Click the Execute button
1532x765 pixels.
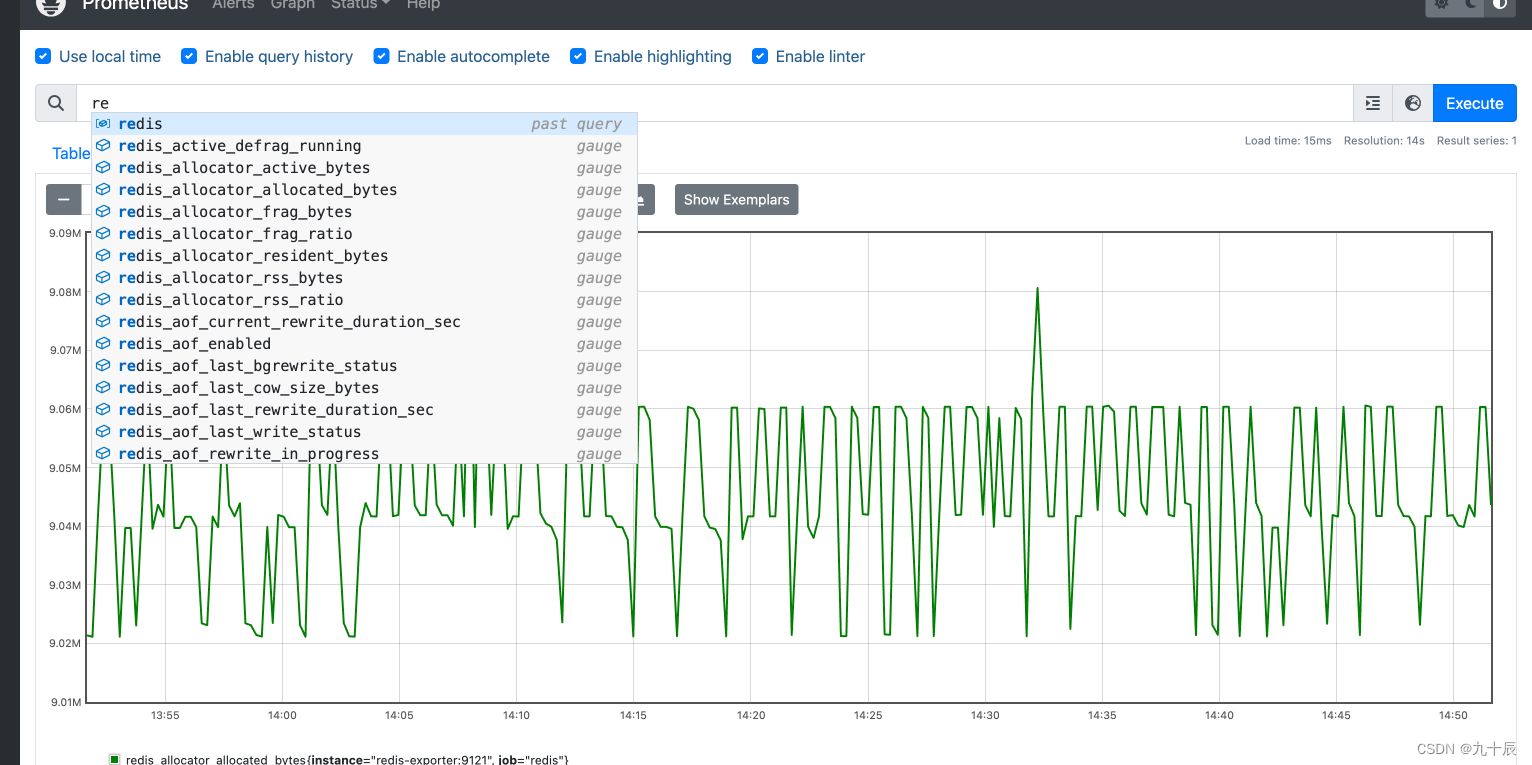1474,103
